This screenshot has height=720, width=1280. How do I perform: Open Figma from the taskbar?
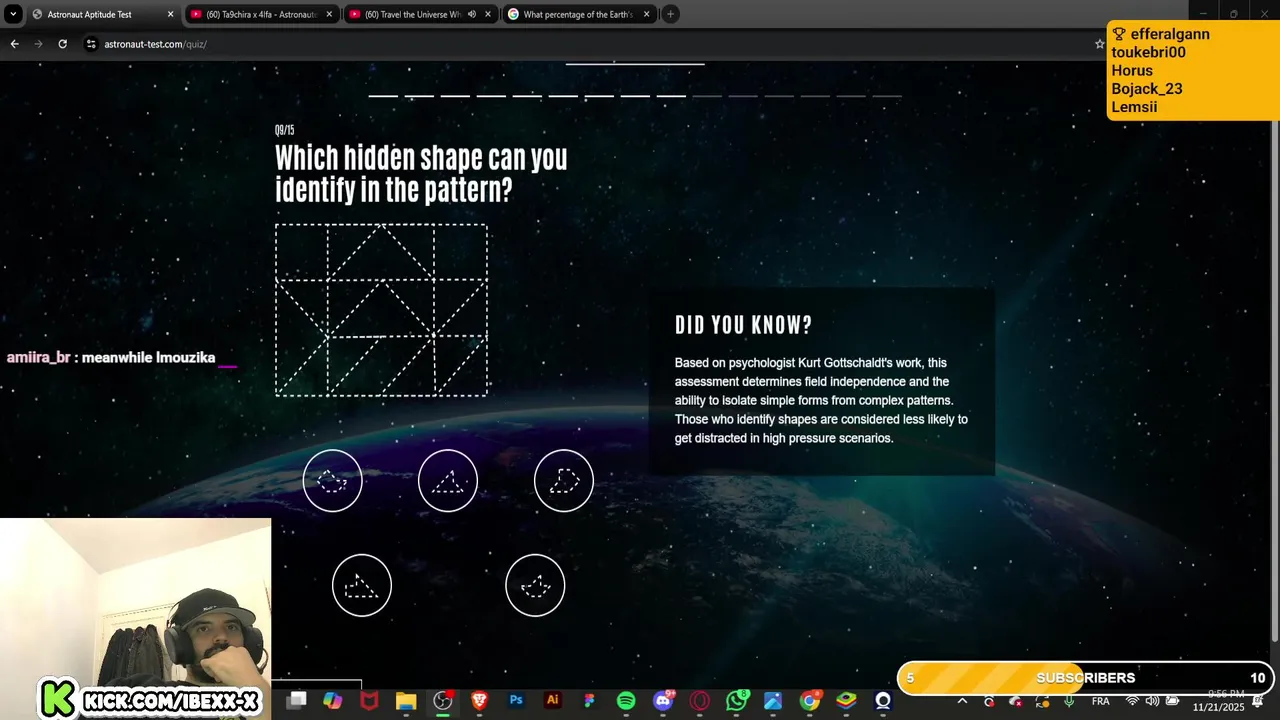click(x=589, y=701)
